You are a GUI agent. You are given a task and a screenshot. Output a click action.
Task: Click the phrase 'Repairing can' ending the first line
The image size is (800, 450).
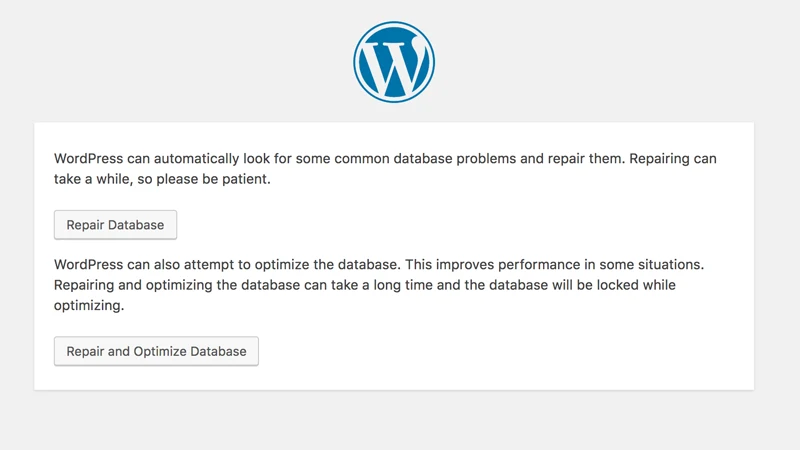coord(673,159)
